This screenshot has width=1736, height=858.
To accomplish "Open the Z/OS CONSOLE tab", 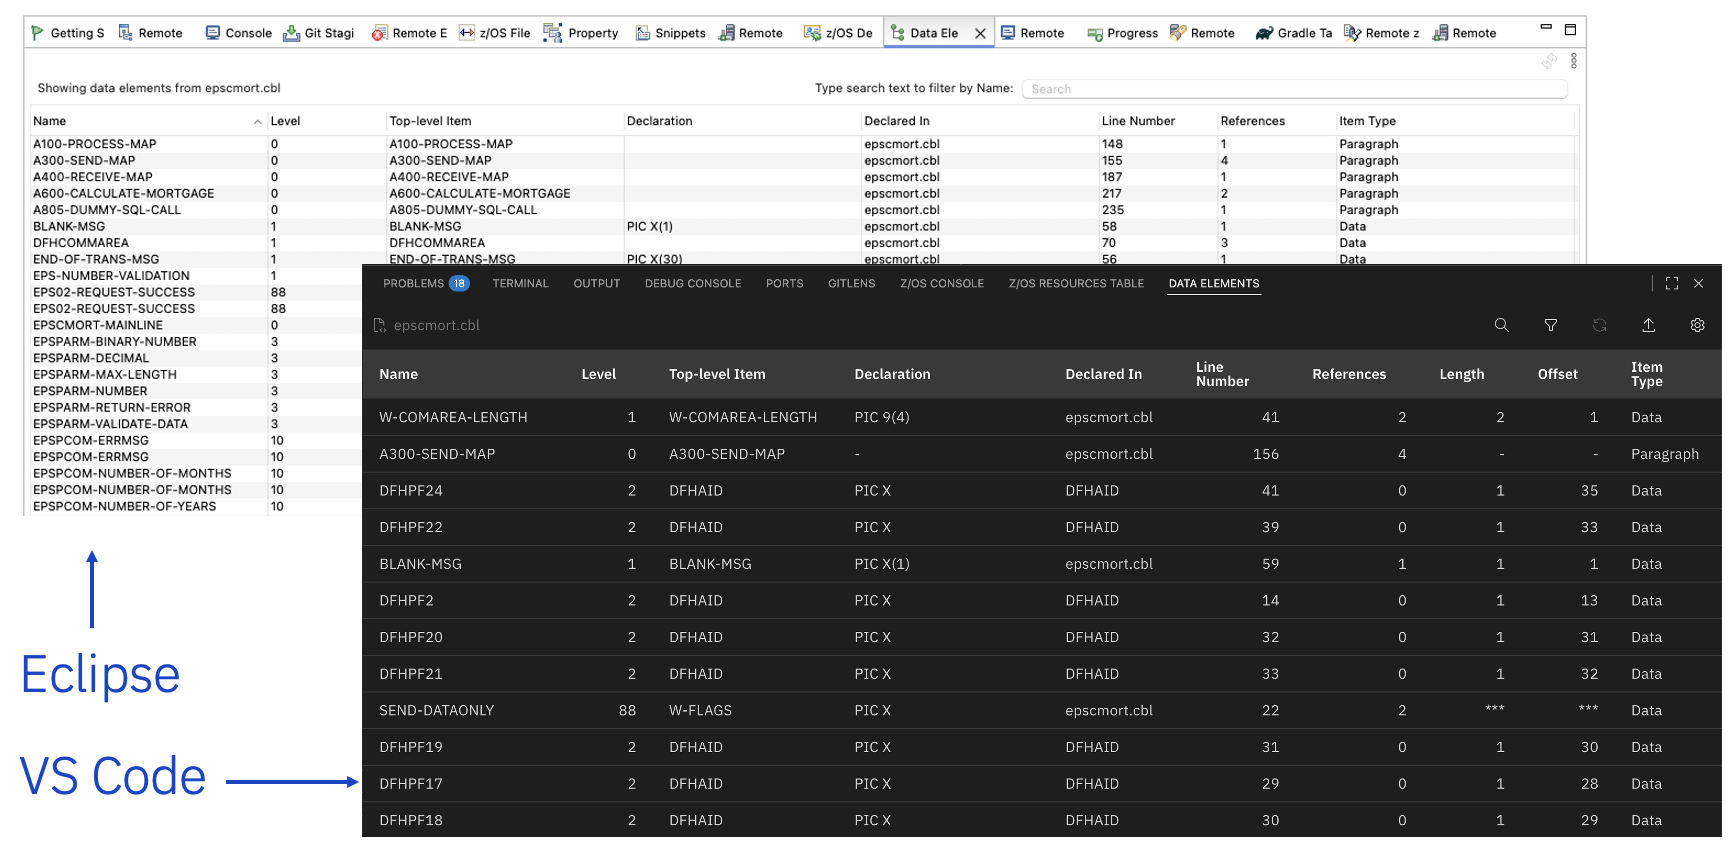I will click(x=941, y=284).
